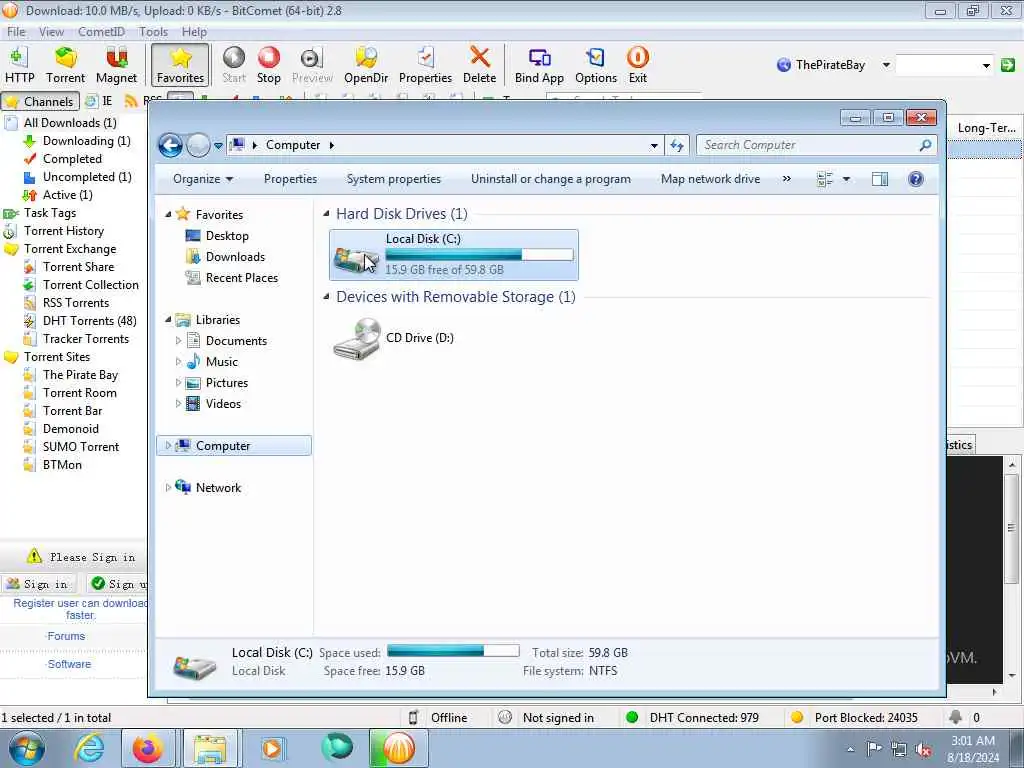Click the taskbar volume muted icon

[x=924, y=750]
